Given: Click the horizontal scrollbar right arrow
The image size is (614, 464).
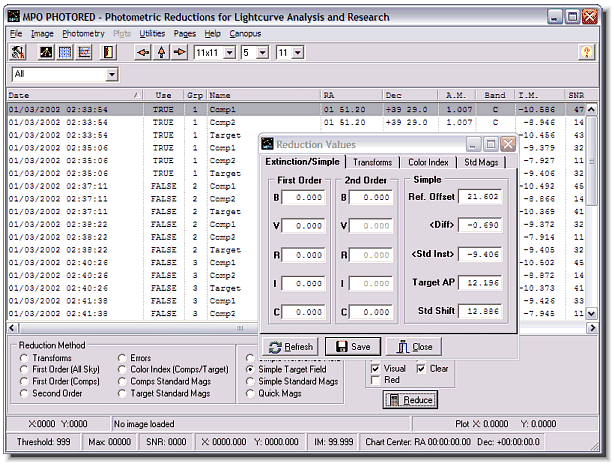Looking at the screenshot, I should (592, 328).
